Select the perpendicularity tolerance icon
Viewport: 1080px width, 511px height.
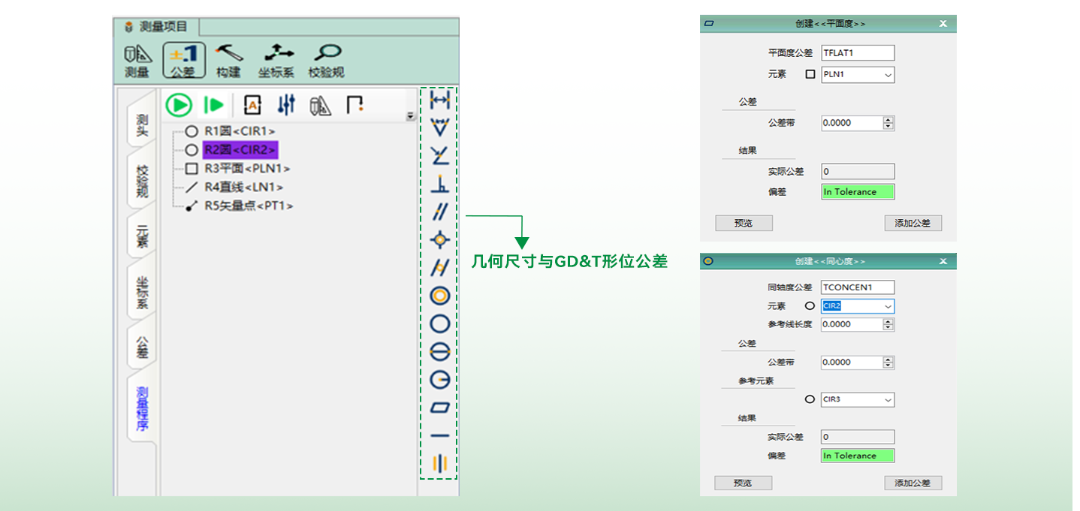(x=439, y=184)
